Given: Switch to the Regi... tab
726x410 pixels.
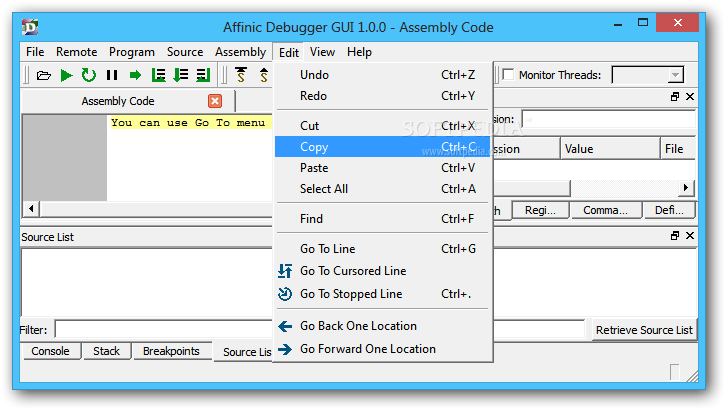Looking at the screenshot, I should (540, 210).
